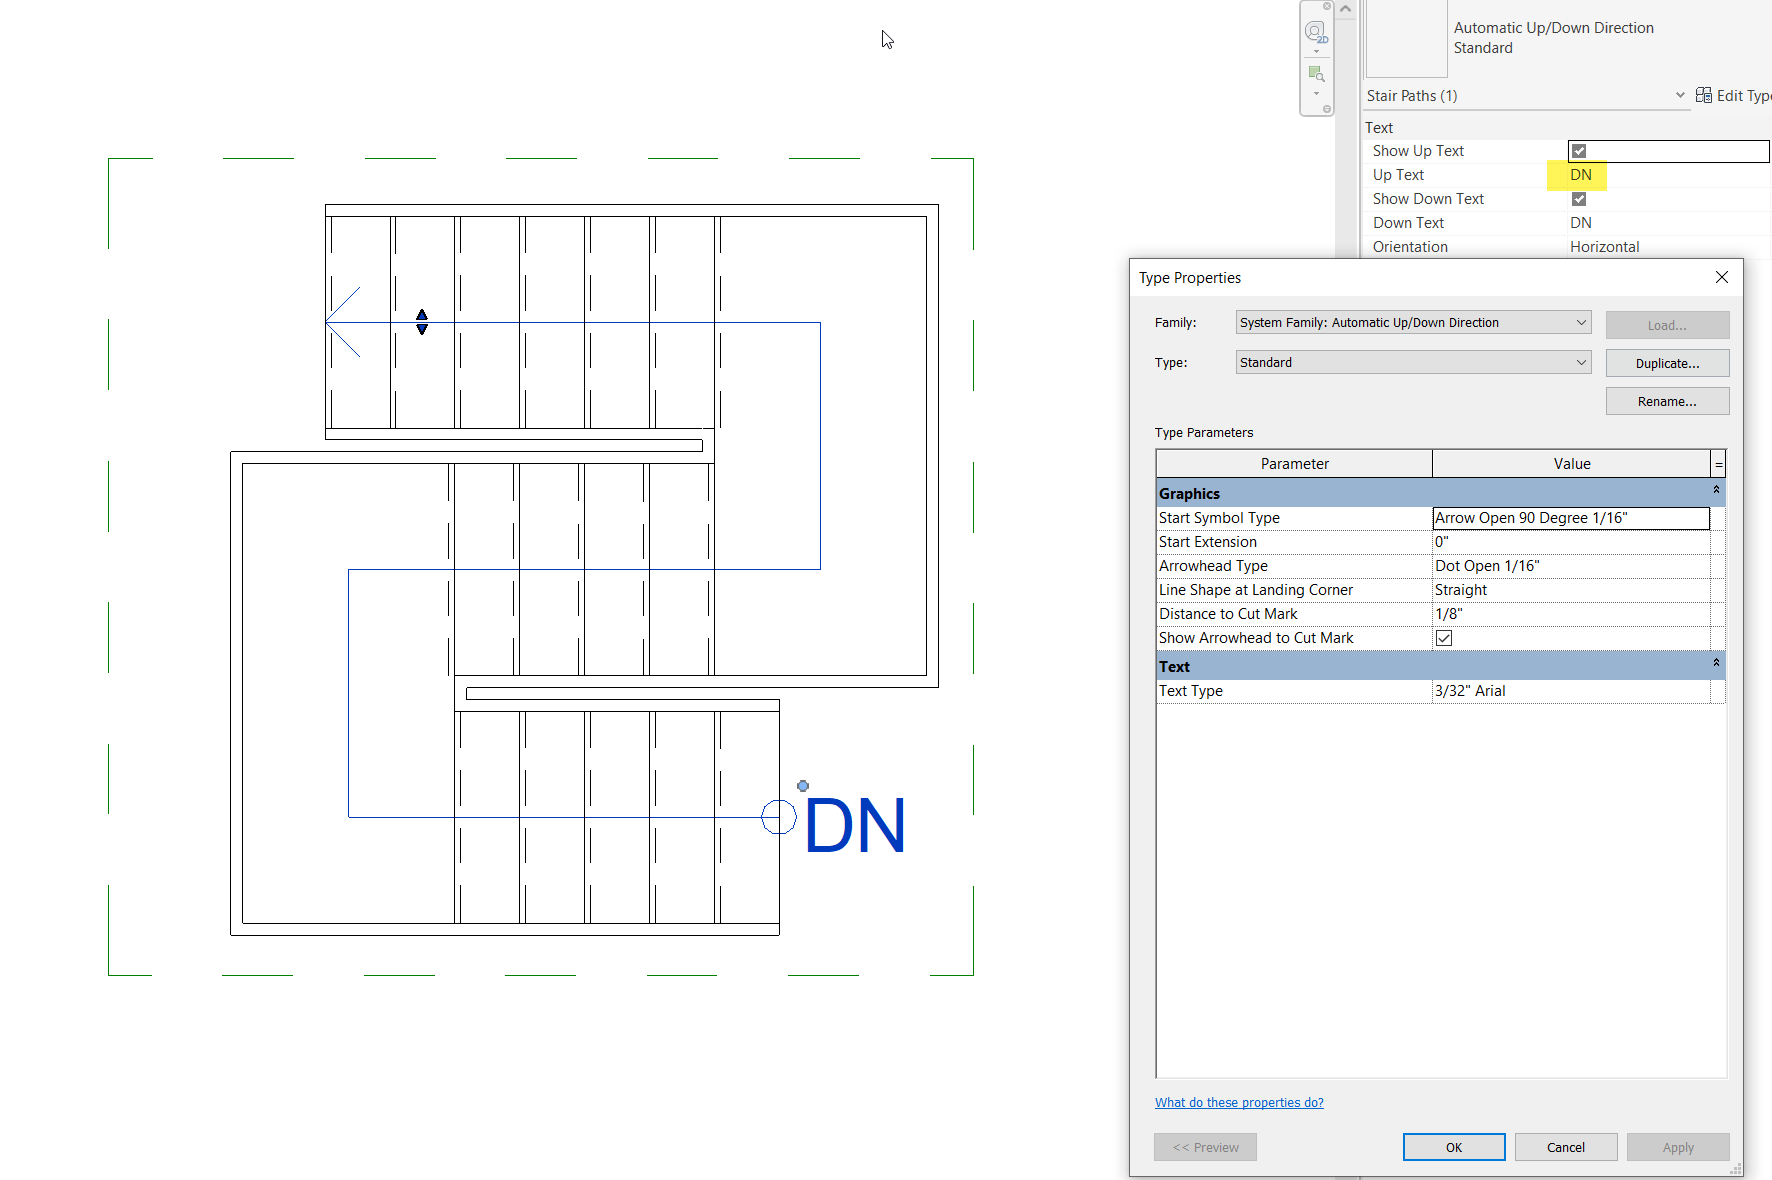Close the navigation bar with its X
Screen dimensions: 1772x1180
(x=1327, y=6)
